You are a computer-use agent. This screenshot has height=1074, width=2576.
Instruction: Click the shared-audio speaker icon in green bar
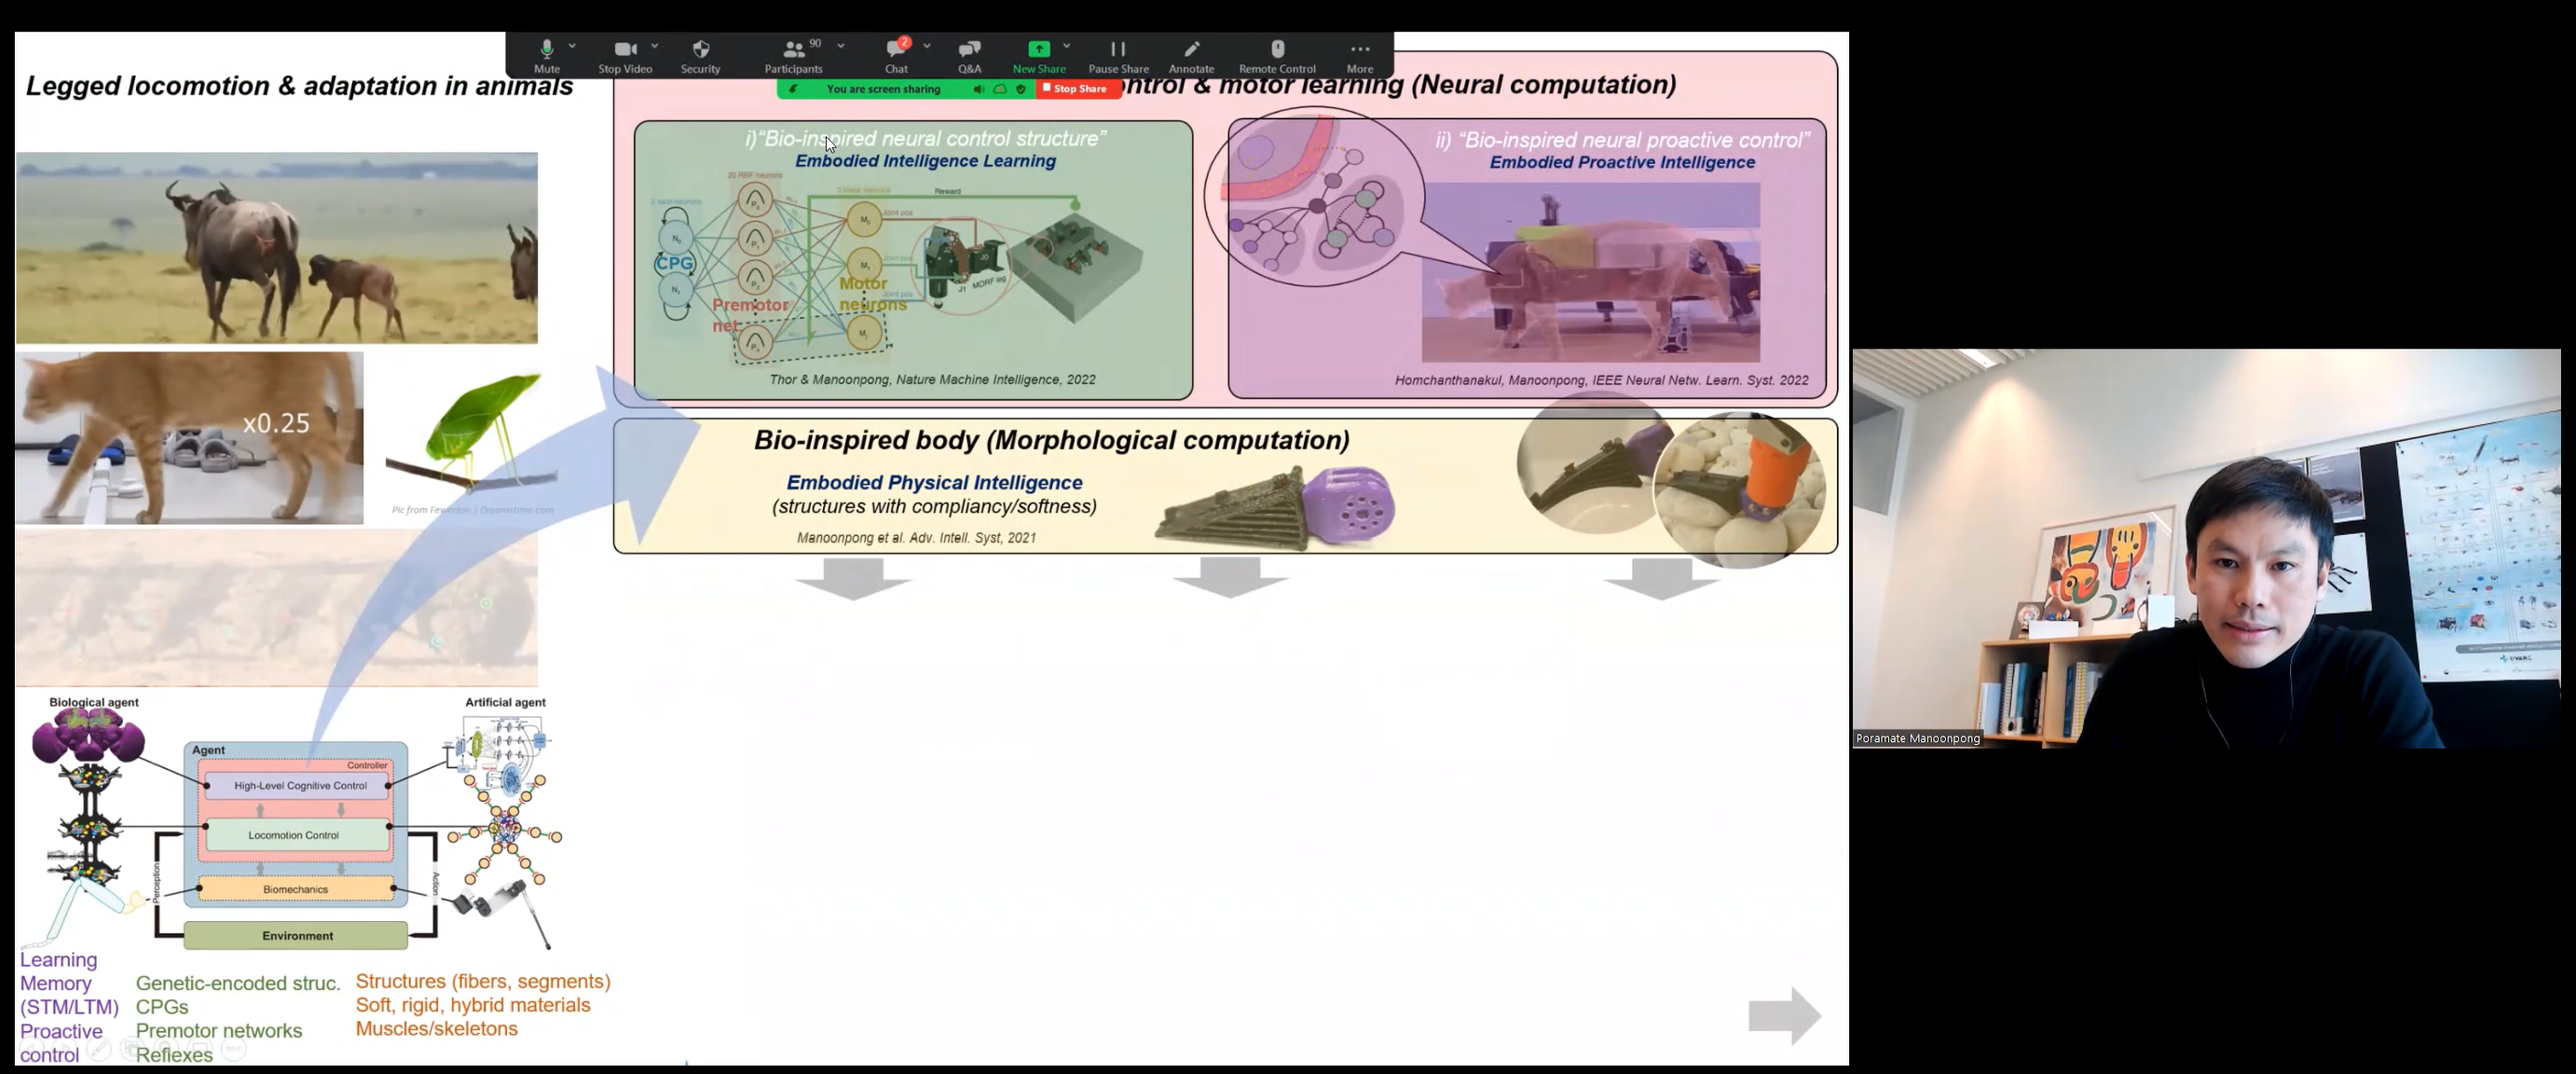[x=978, y=89]
